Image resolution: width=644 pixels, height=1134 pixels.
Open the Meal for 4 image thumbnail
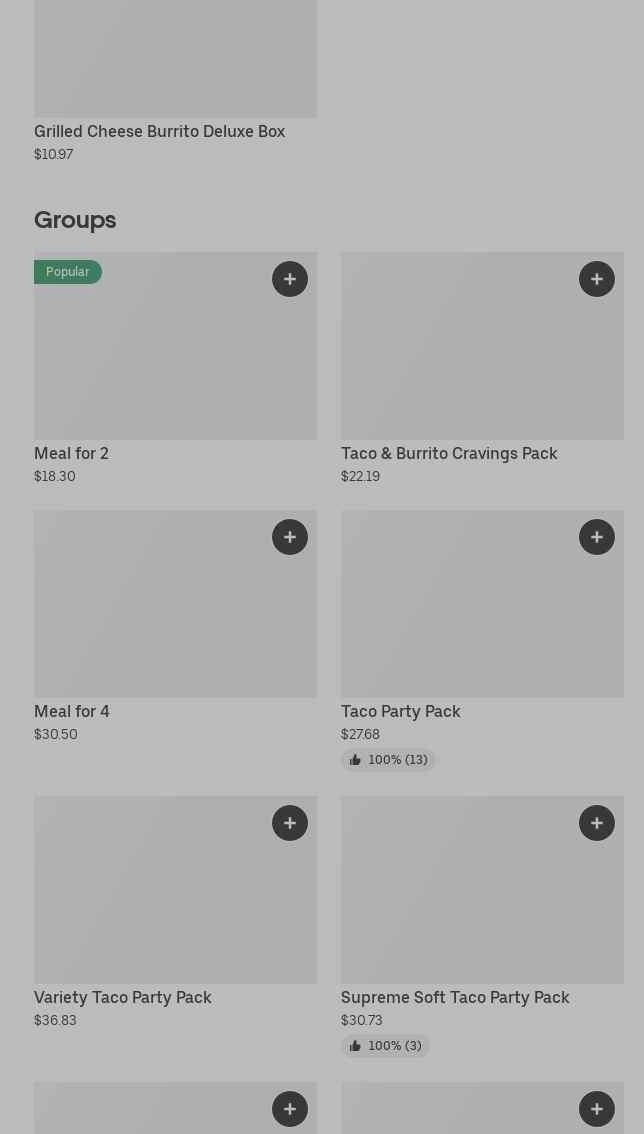point(176,604)
